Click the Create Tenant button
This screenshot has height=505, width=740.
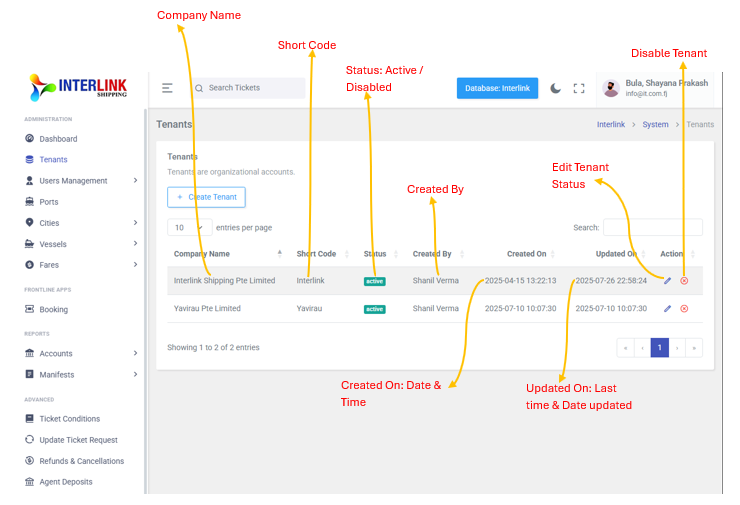pos(206,197)
